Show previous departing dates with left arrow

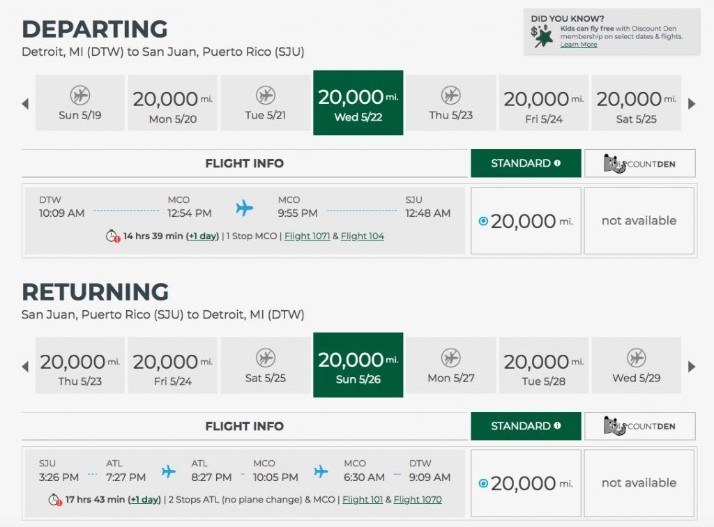[x=25, y=103]
